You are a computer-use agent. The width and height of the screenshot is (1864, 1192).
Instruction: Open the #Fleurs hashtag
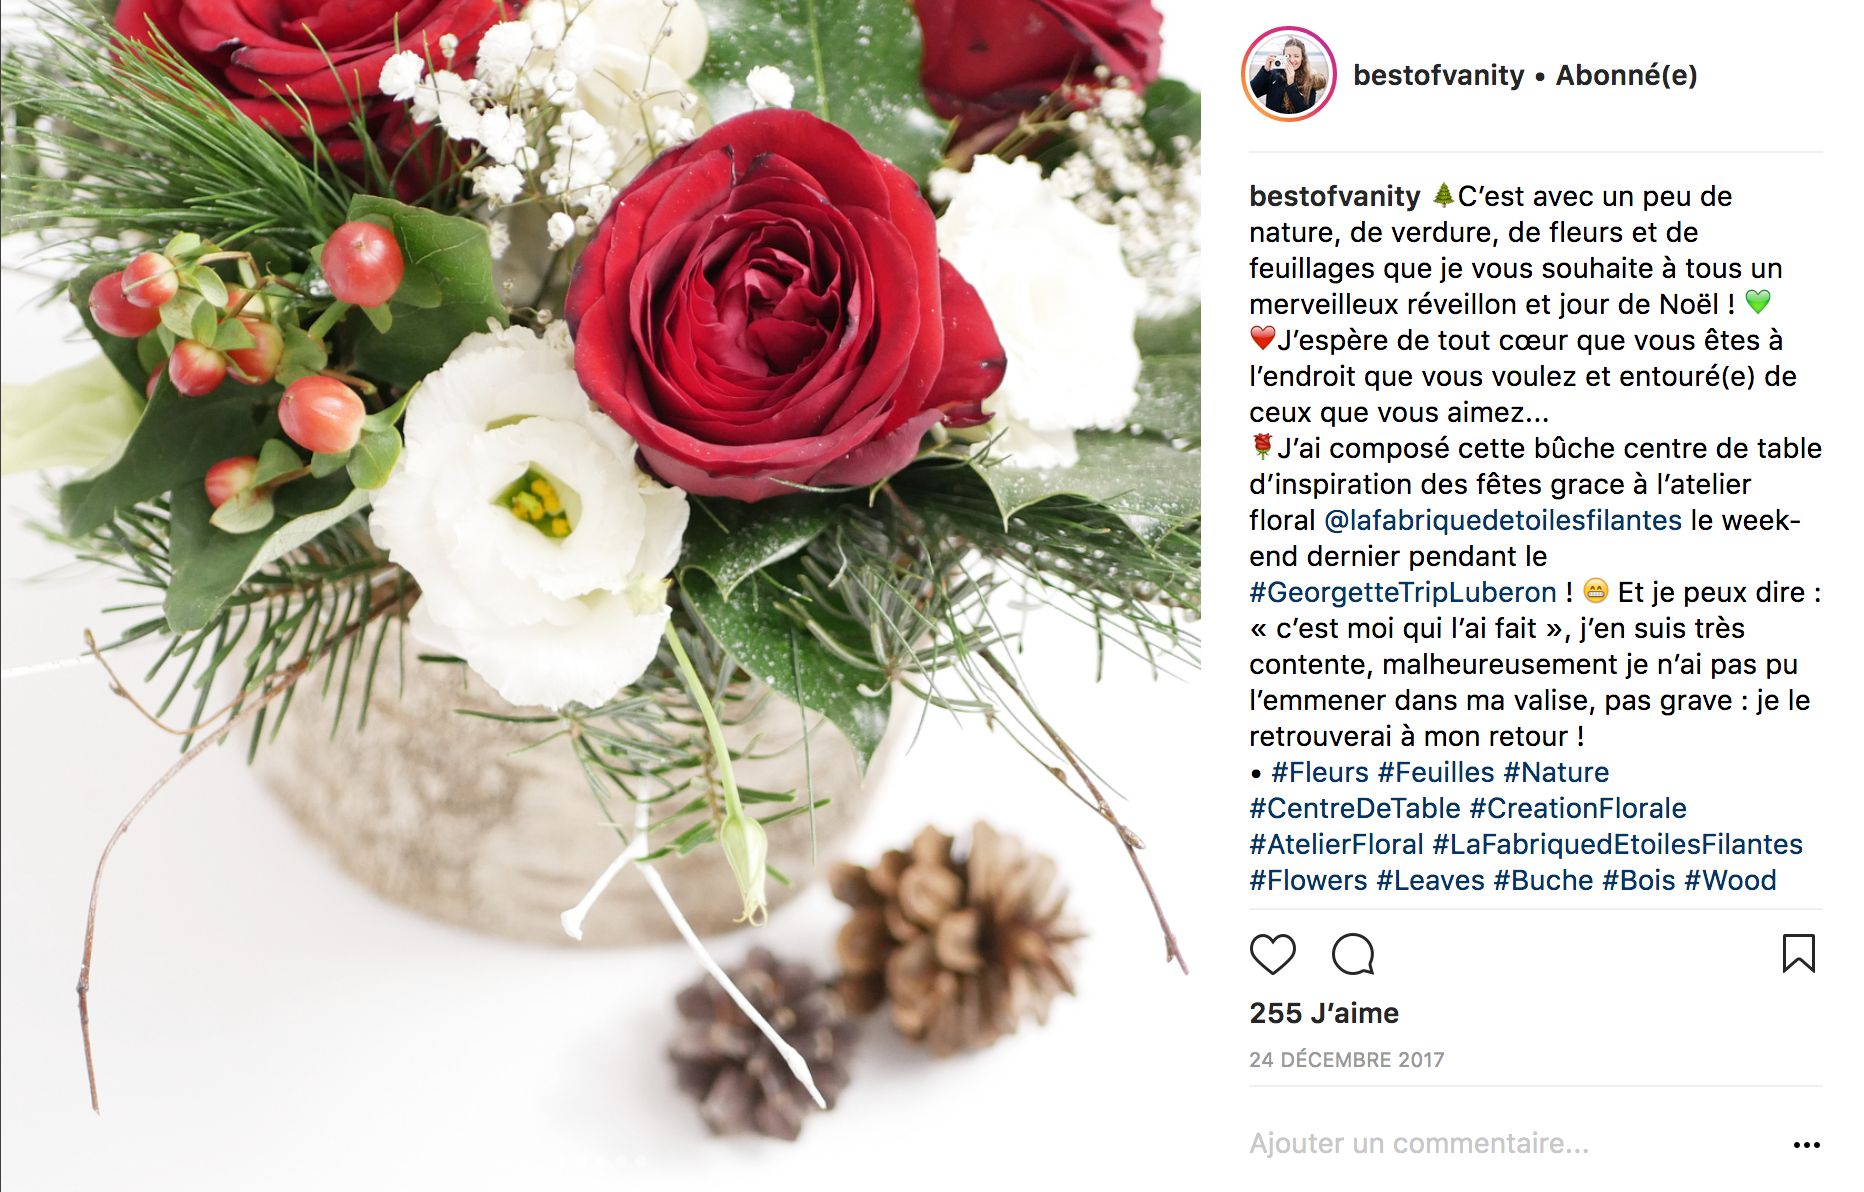click(1320, 772)
